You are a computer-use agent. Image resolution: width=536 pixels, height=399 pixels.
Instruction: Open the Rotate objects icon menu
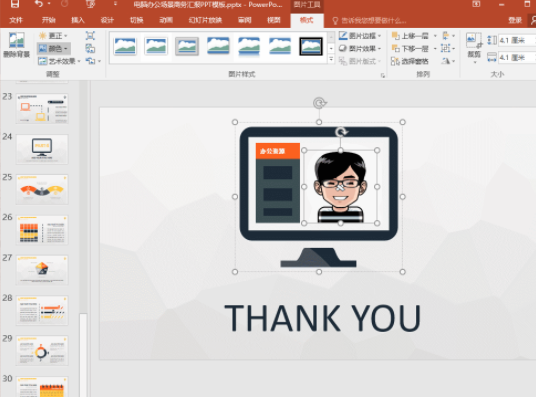click(448, 61)
